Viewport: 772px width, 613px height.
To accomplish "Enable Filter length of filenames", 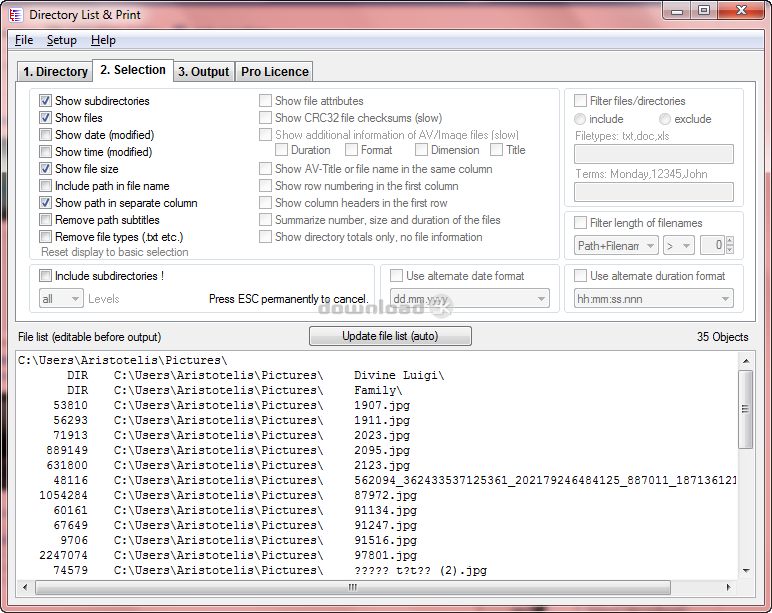I will [x=580, y=223].
